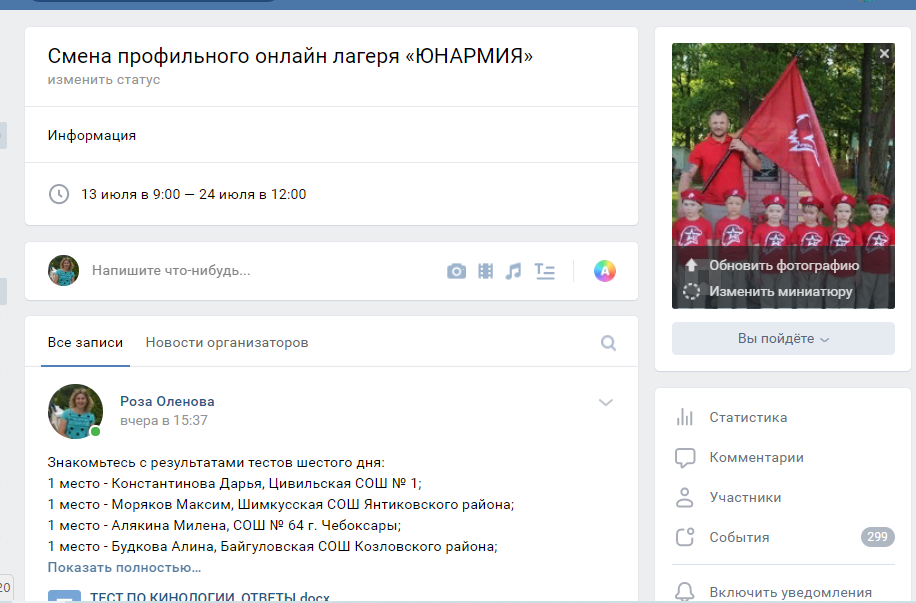Close the event photo with X icon
916x603 pixels.
pos(884,54)
